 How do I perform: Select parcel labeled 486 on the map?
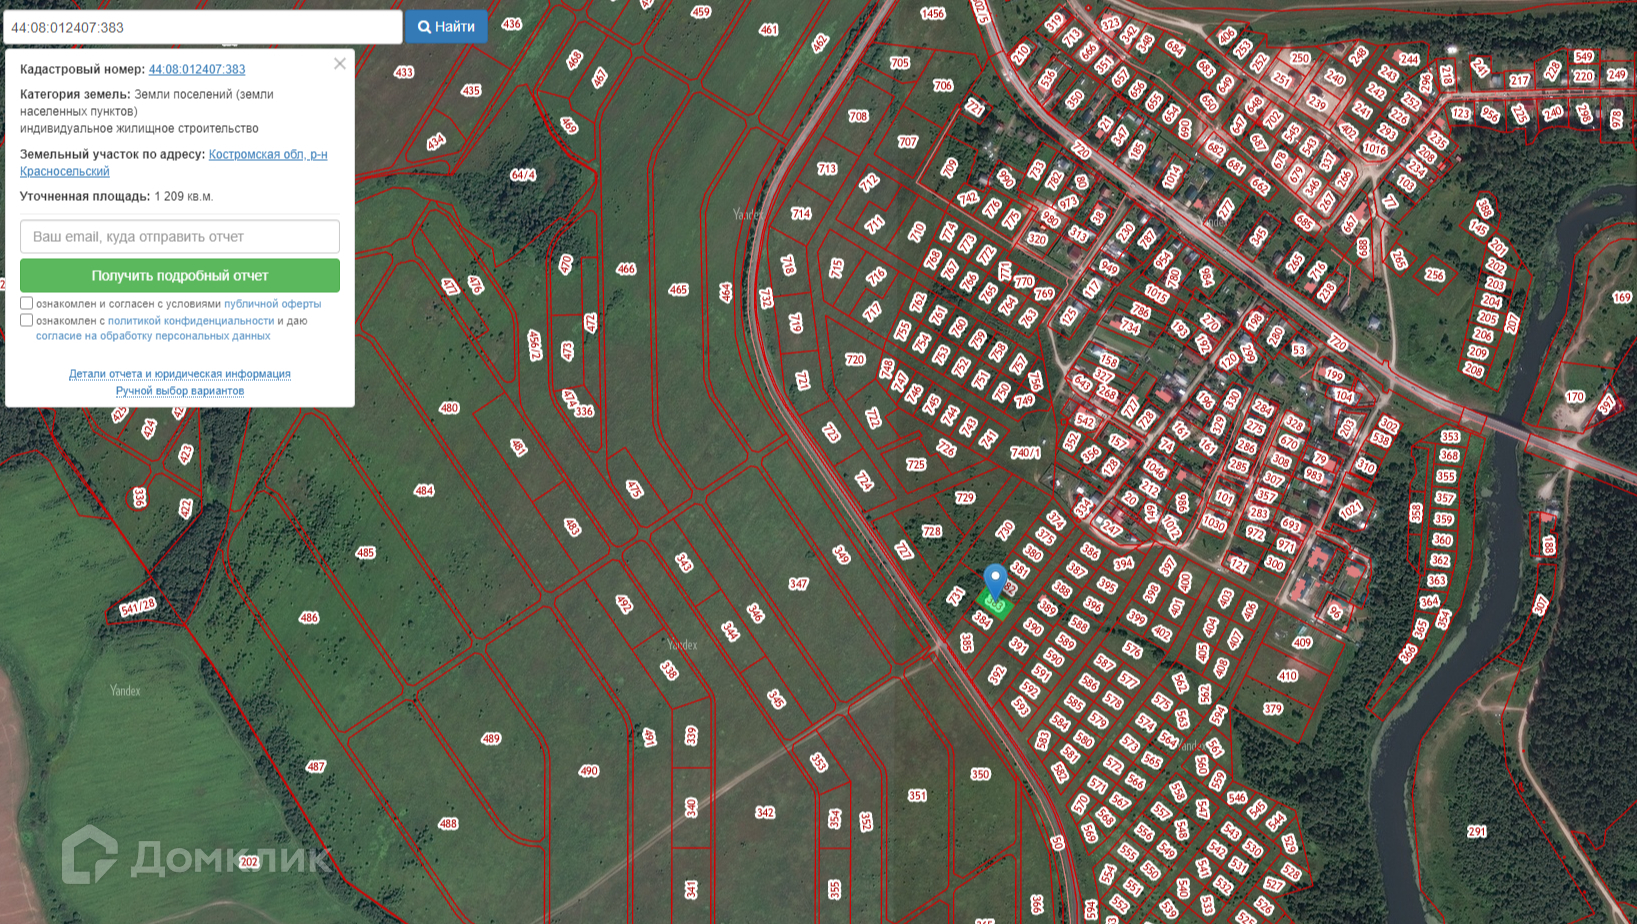click(309, 618)
